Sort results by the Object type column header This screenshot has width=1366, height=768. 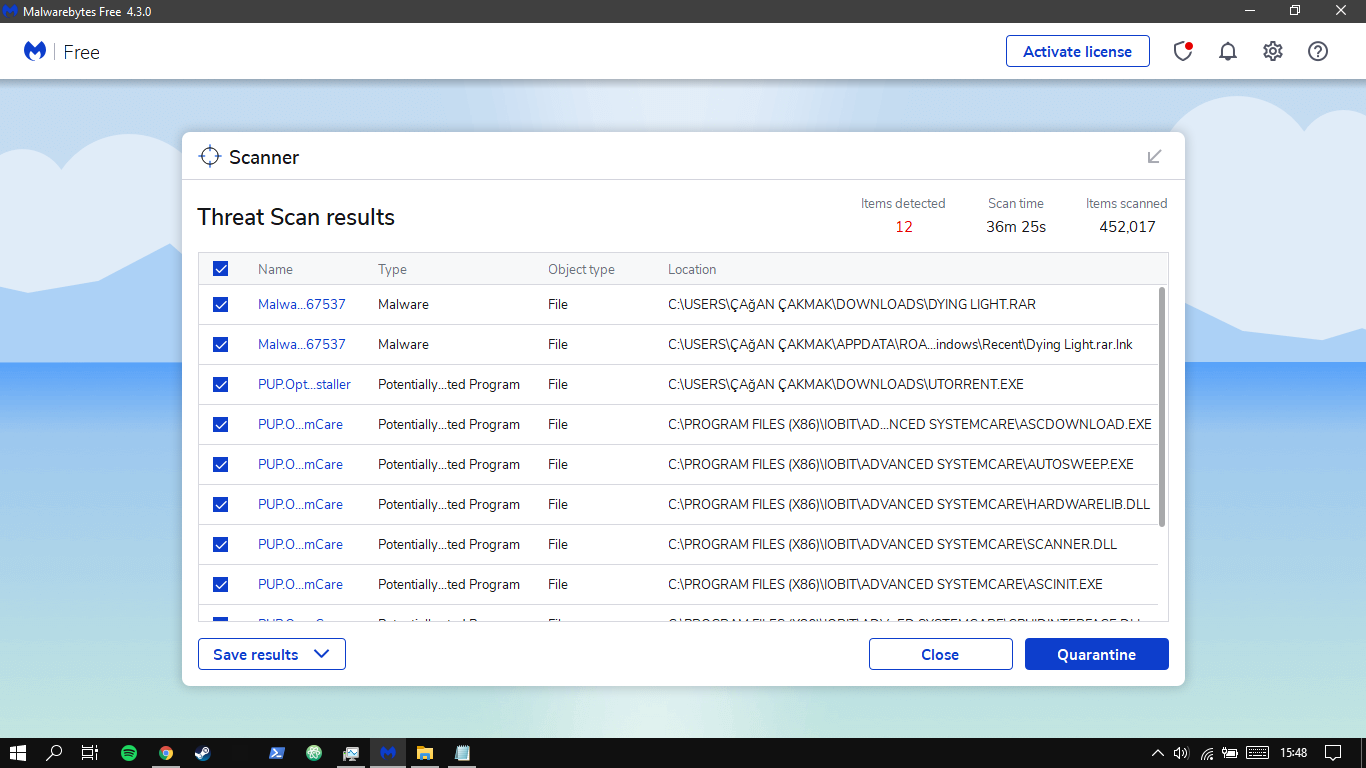pos(581,269)
